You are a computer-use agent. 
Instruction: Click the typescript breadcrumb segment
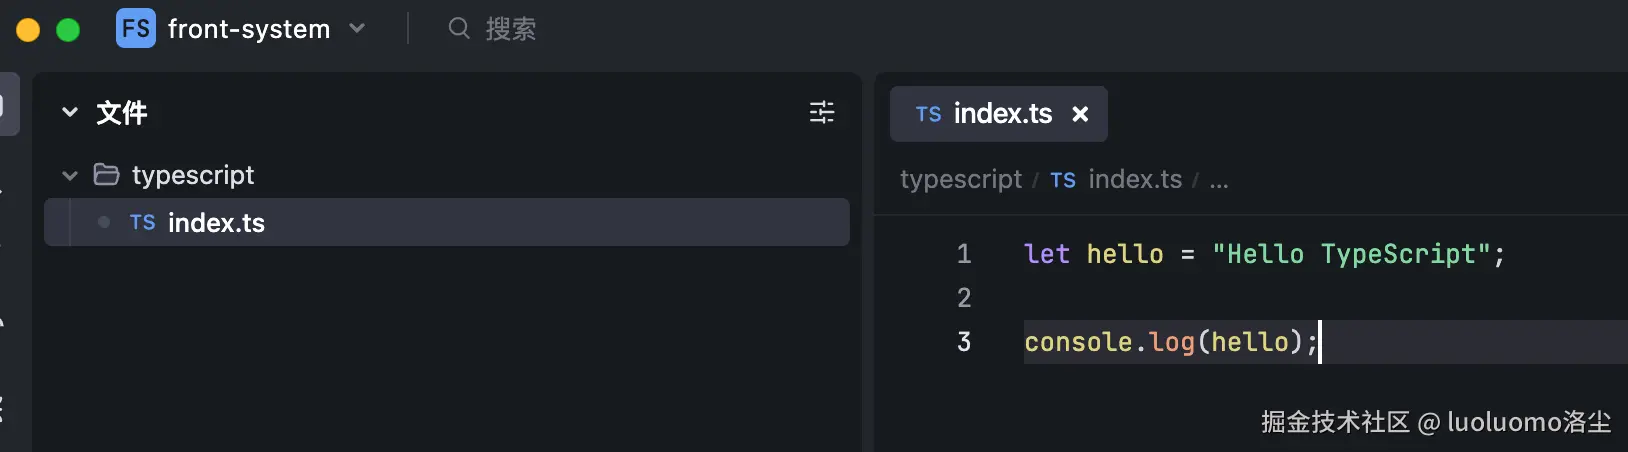click(x=960, y=180)
